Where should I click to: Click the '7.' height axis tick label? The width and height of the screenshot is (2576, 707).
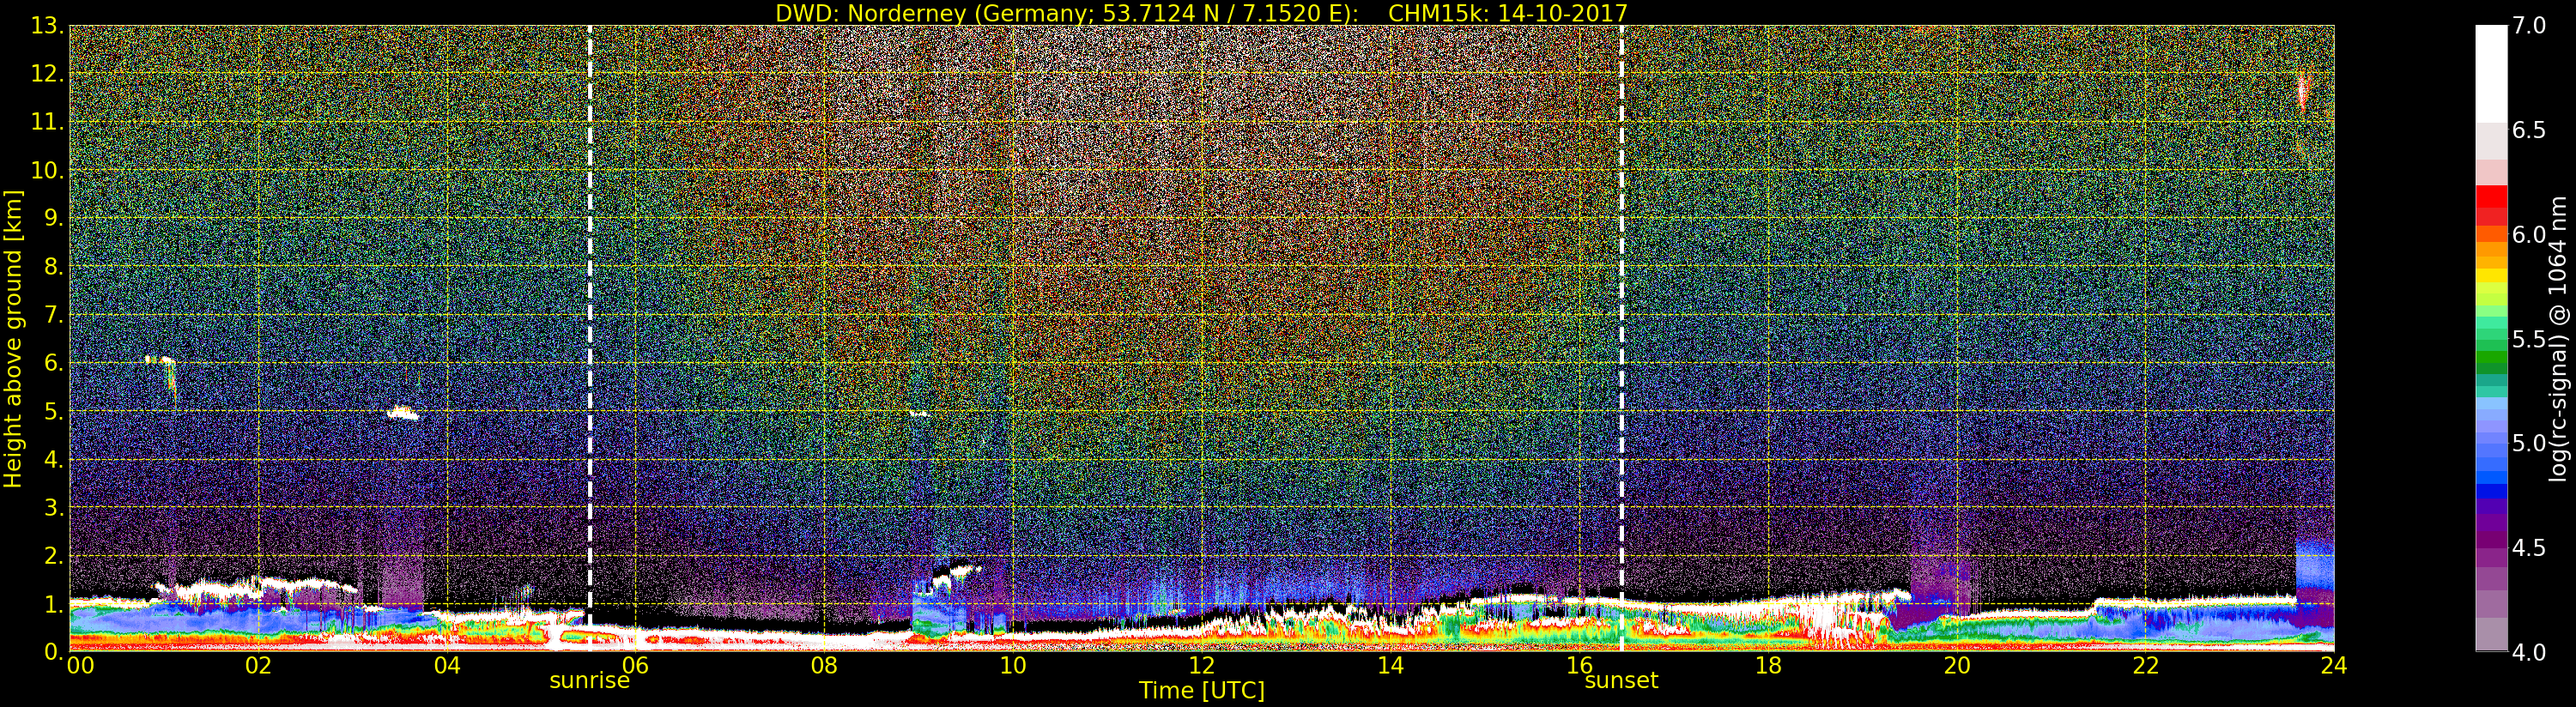click(54, 315)
